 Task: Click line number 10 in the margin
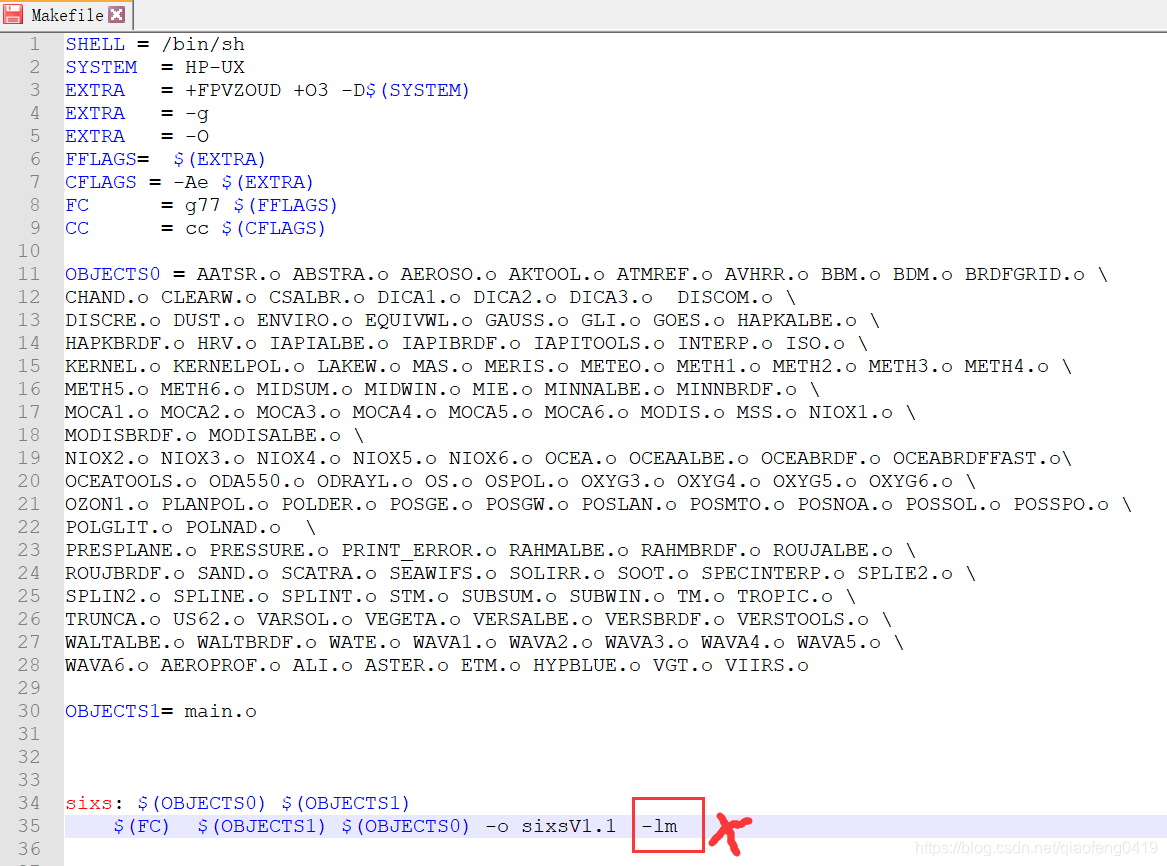click(x=29, y=251)
